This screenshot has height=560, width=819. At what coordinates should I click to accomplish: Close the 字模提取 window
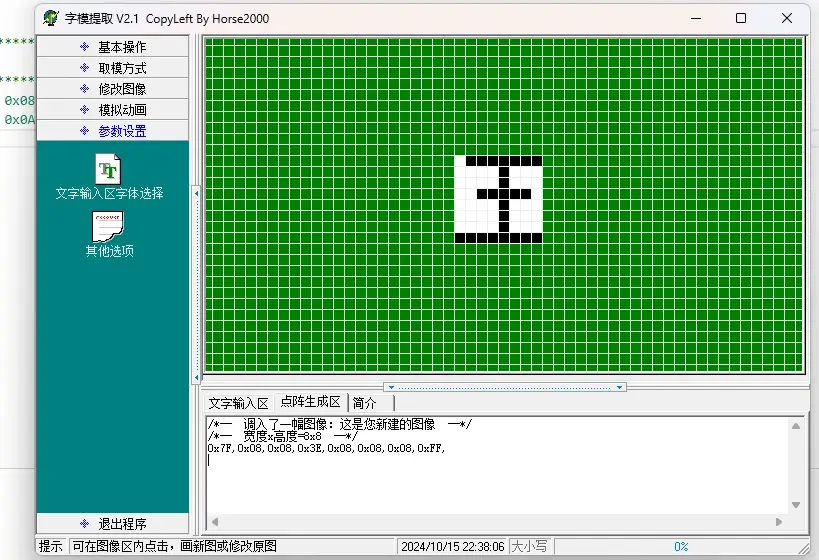(x=787, y=18)
